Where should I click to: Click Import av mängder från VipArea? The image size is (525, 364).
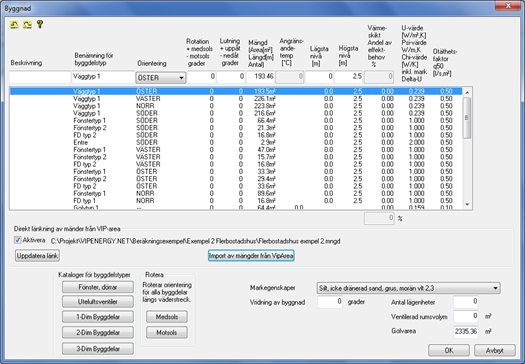tap(251, 256)
